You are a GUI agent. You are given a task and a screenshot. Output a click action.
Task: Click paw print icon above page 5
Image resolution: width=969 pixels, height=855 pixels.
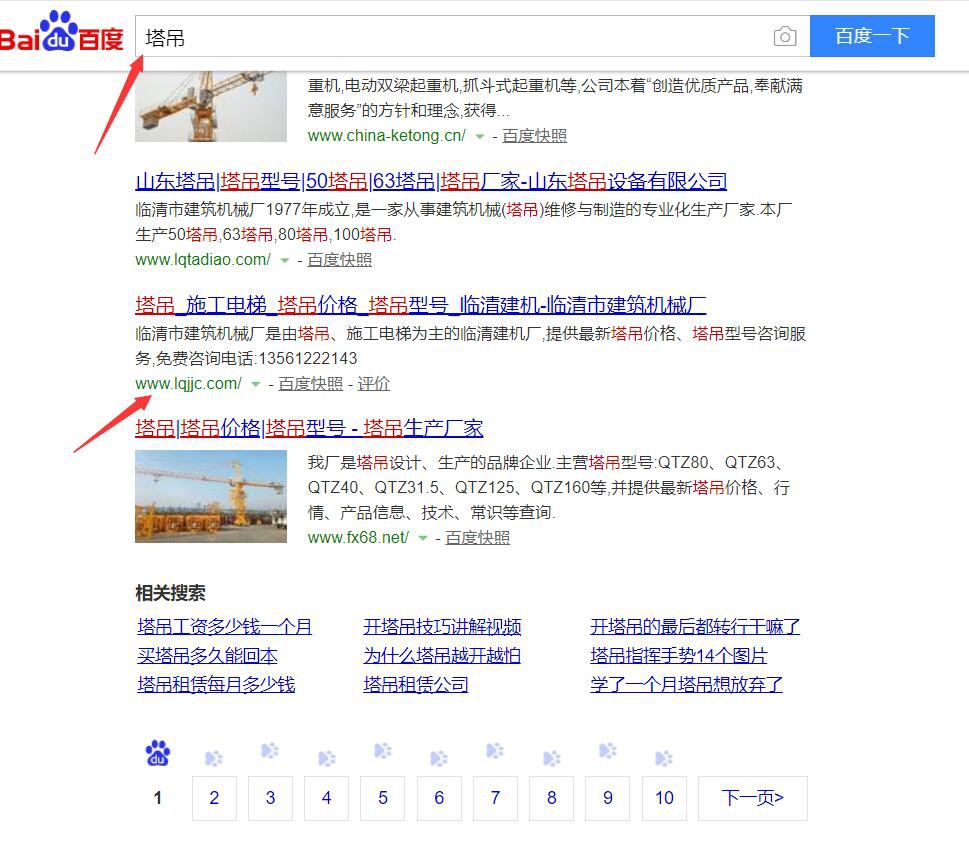383,751
